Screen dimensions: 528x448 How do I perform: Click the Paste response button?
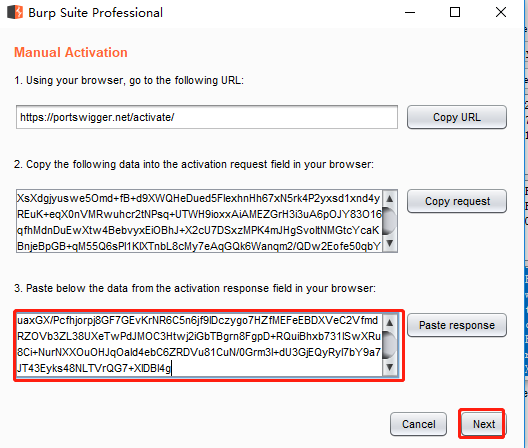(457, 325)
